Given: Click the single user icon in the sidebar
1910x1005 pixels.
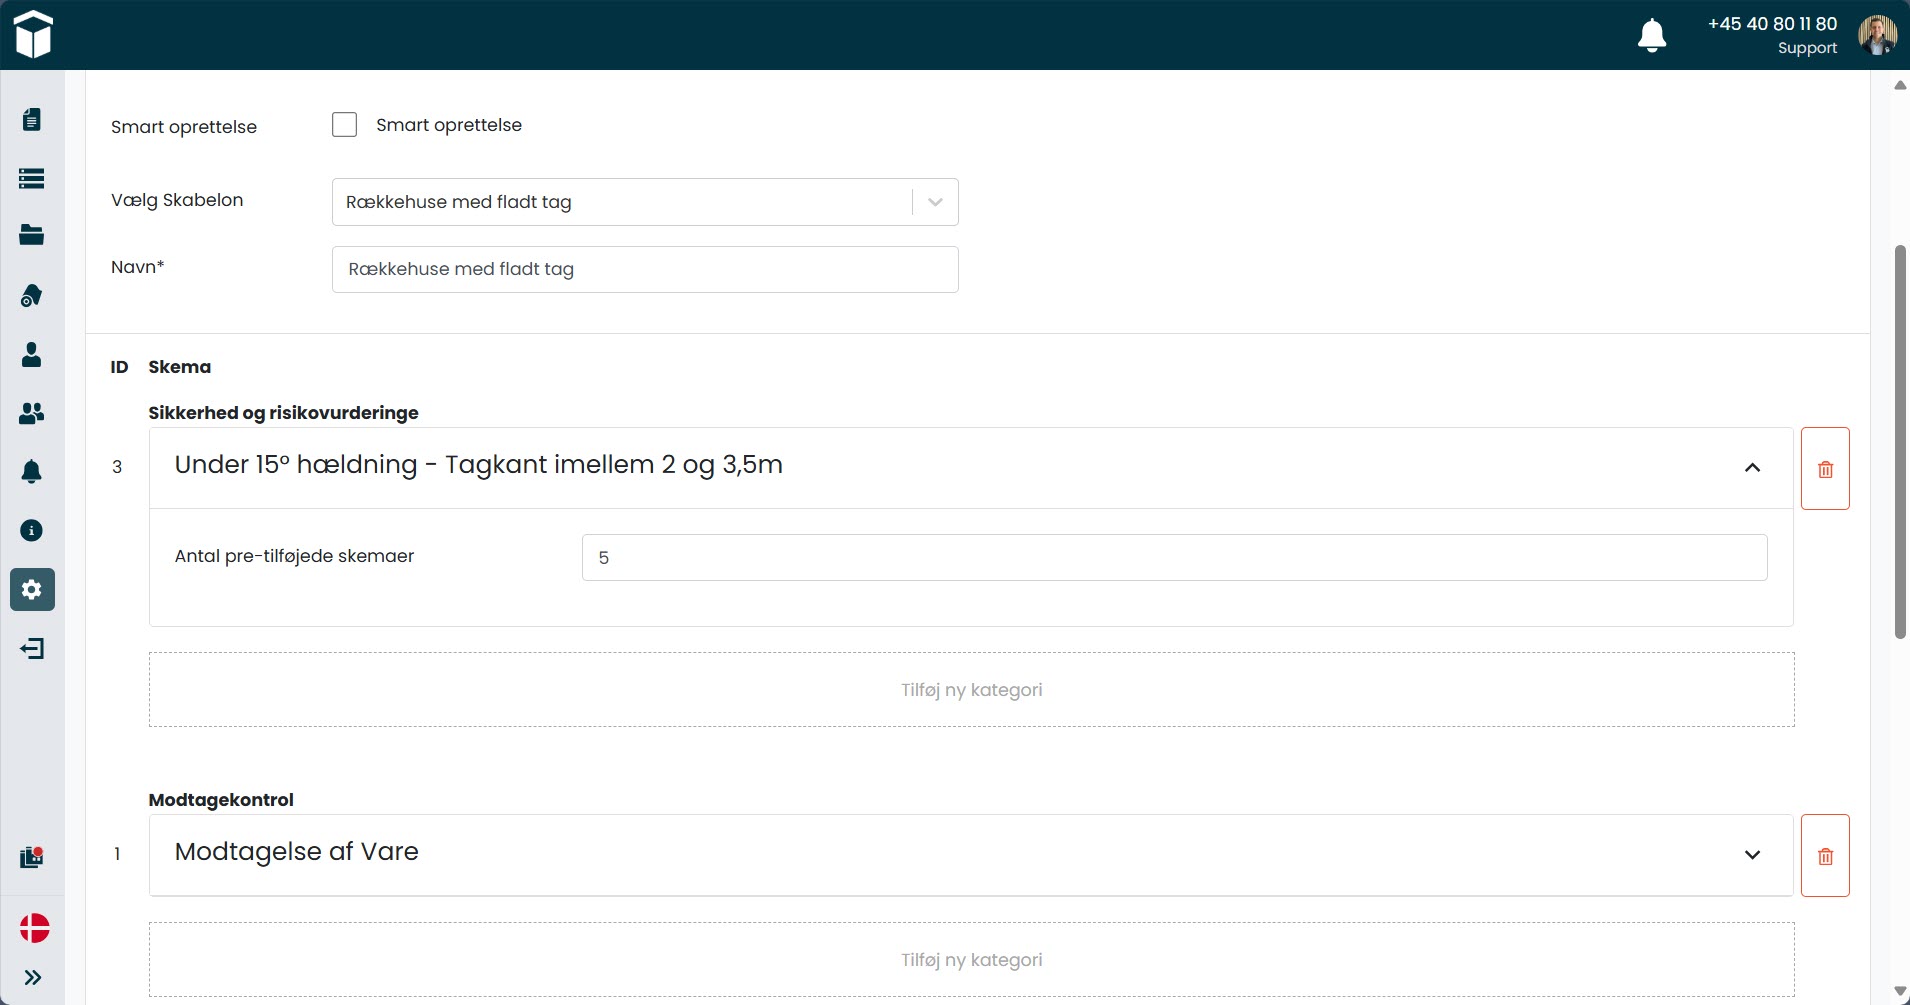Looking at the screenshot, I should tap(32, 355).
